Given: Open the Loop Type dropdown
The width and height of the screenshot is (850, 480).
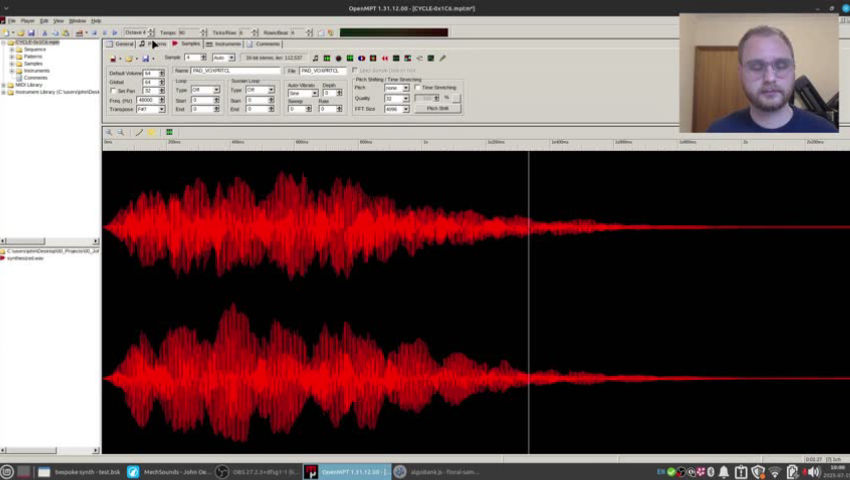Looking at the screenshot, I should tap(205, 91).
